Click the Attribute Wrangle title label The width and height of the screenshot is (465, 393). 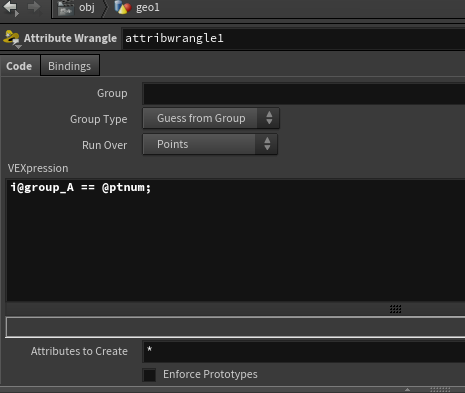(70, 38)
